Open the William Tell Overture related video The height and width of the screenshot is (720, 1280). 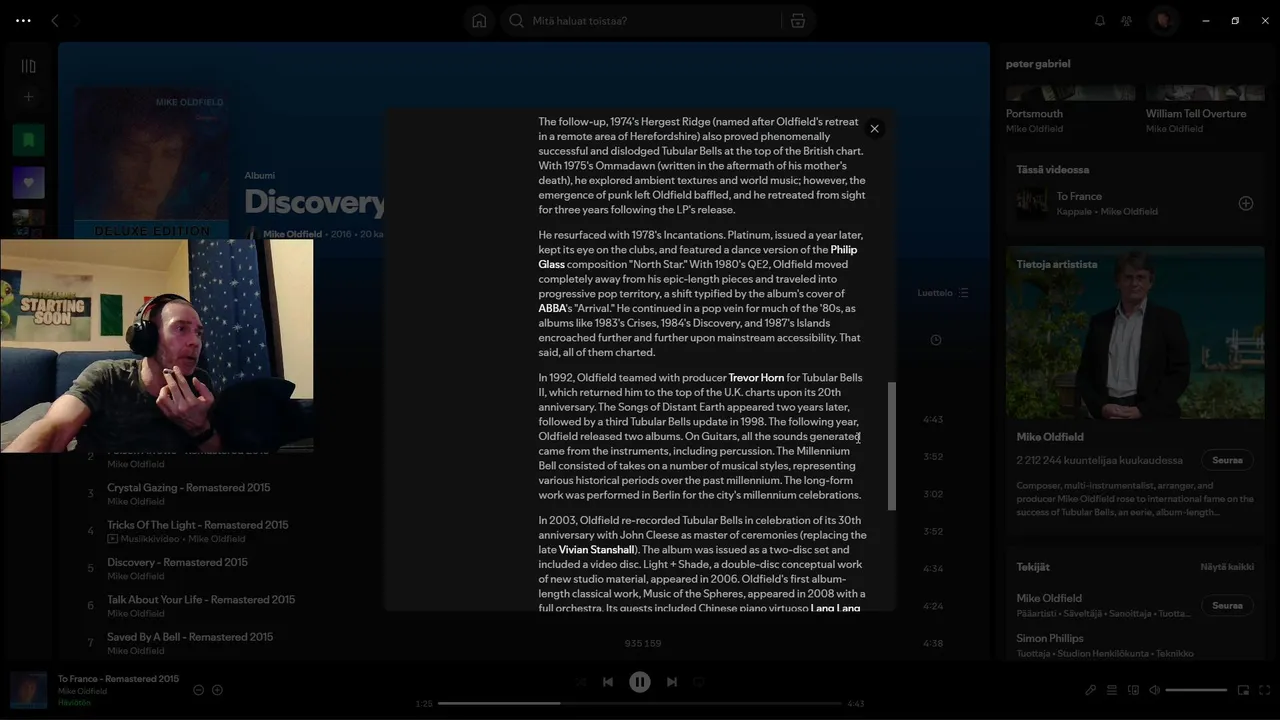pos(1196,114)
